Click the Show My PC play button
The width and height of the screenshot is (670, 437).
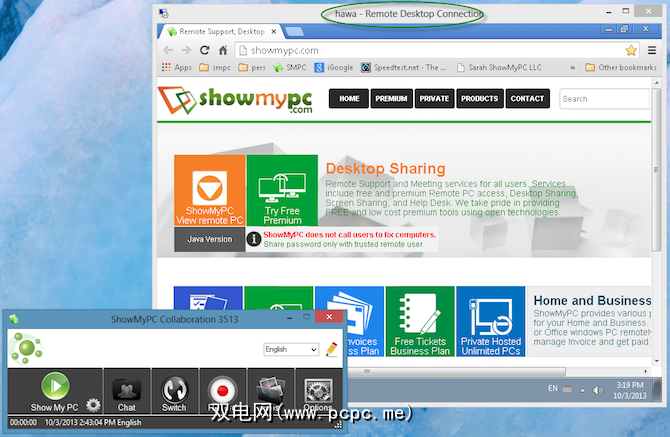point(55,386)
